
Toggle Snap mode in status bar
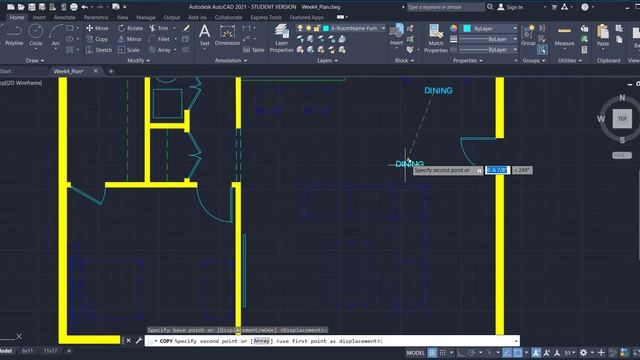[442, 353]
